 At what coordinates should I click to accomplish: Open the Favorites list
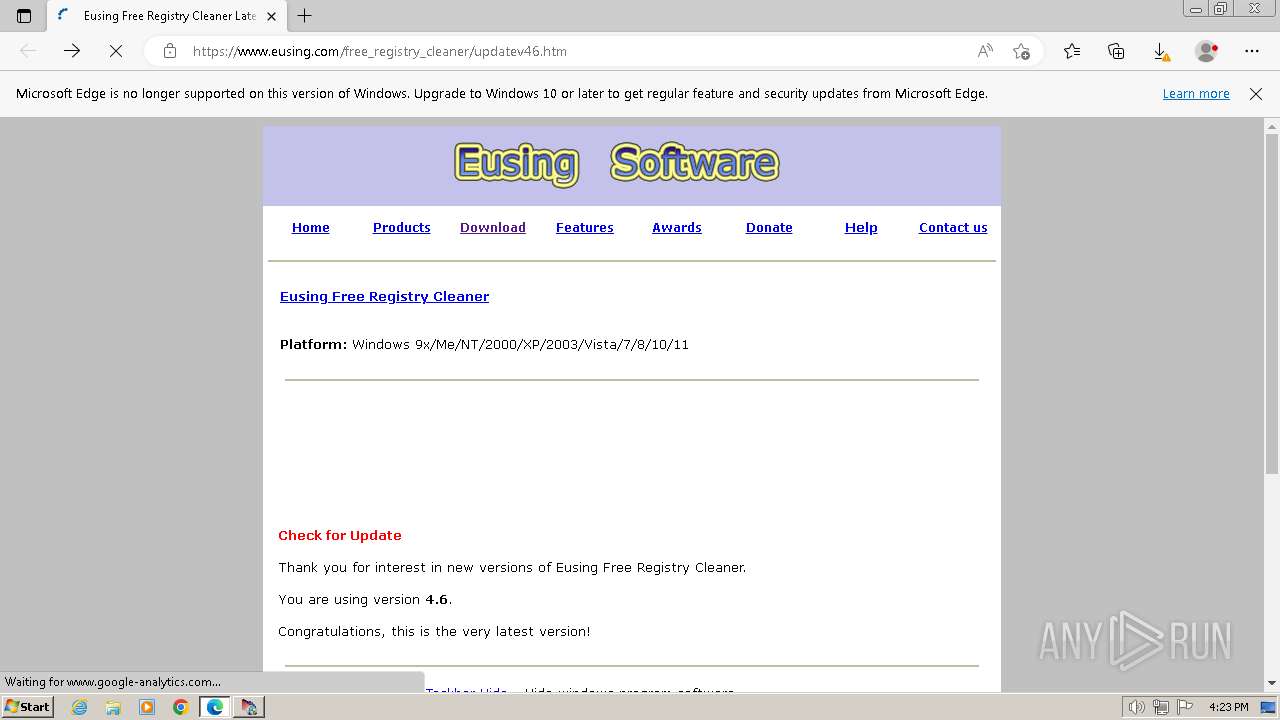[x=1072, y=51]
